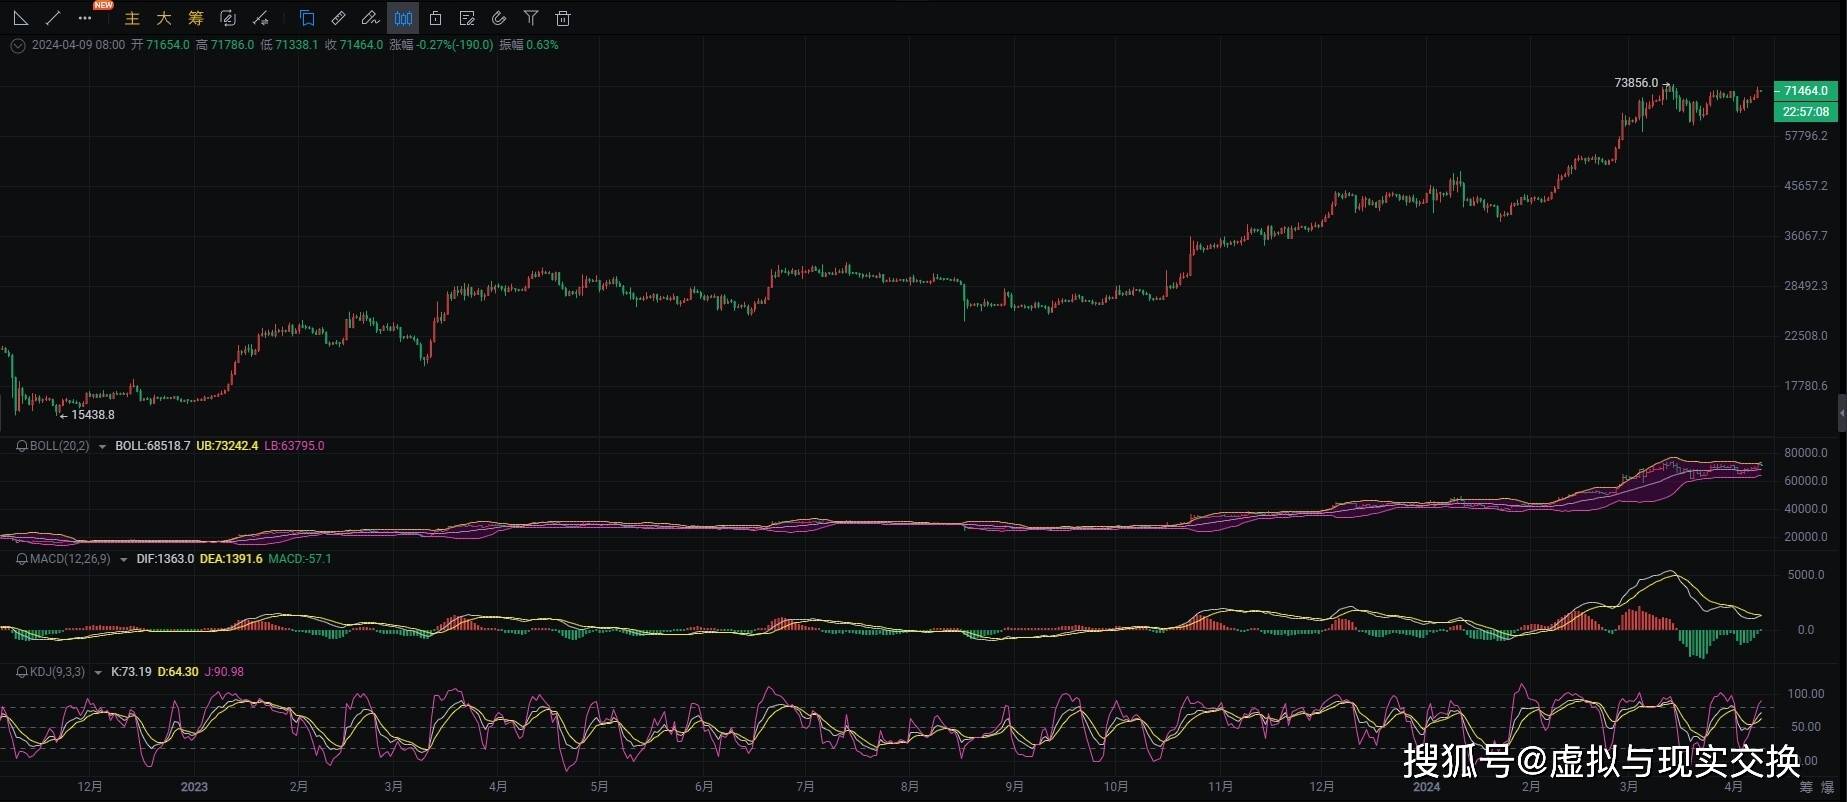Click the KDJ(9,3,3) bell icon

coord(21,672)
